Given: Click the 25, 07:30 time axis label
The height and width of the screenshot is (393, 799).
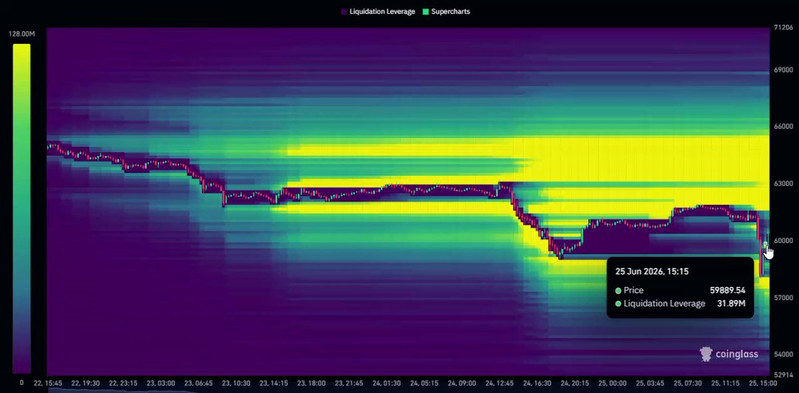Looking at the screenshot, I should click(x=687, y=383).
